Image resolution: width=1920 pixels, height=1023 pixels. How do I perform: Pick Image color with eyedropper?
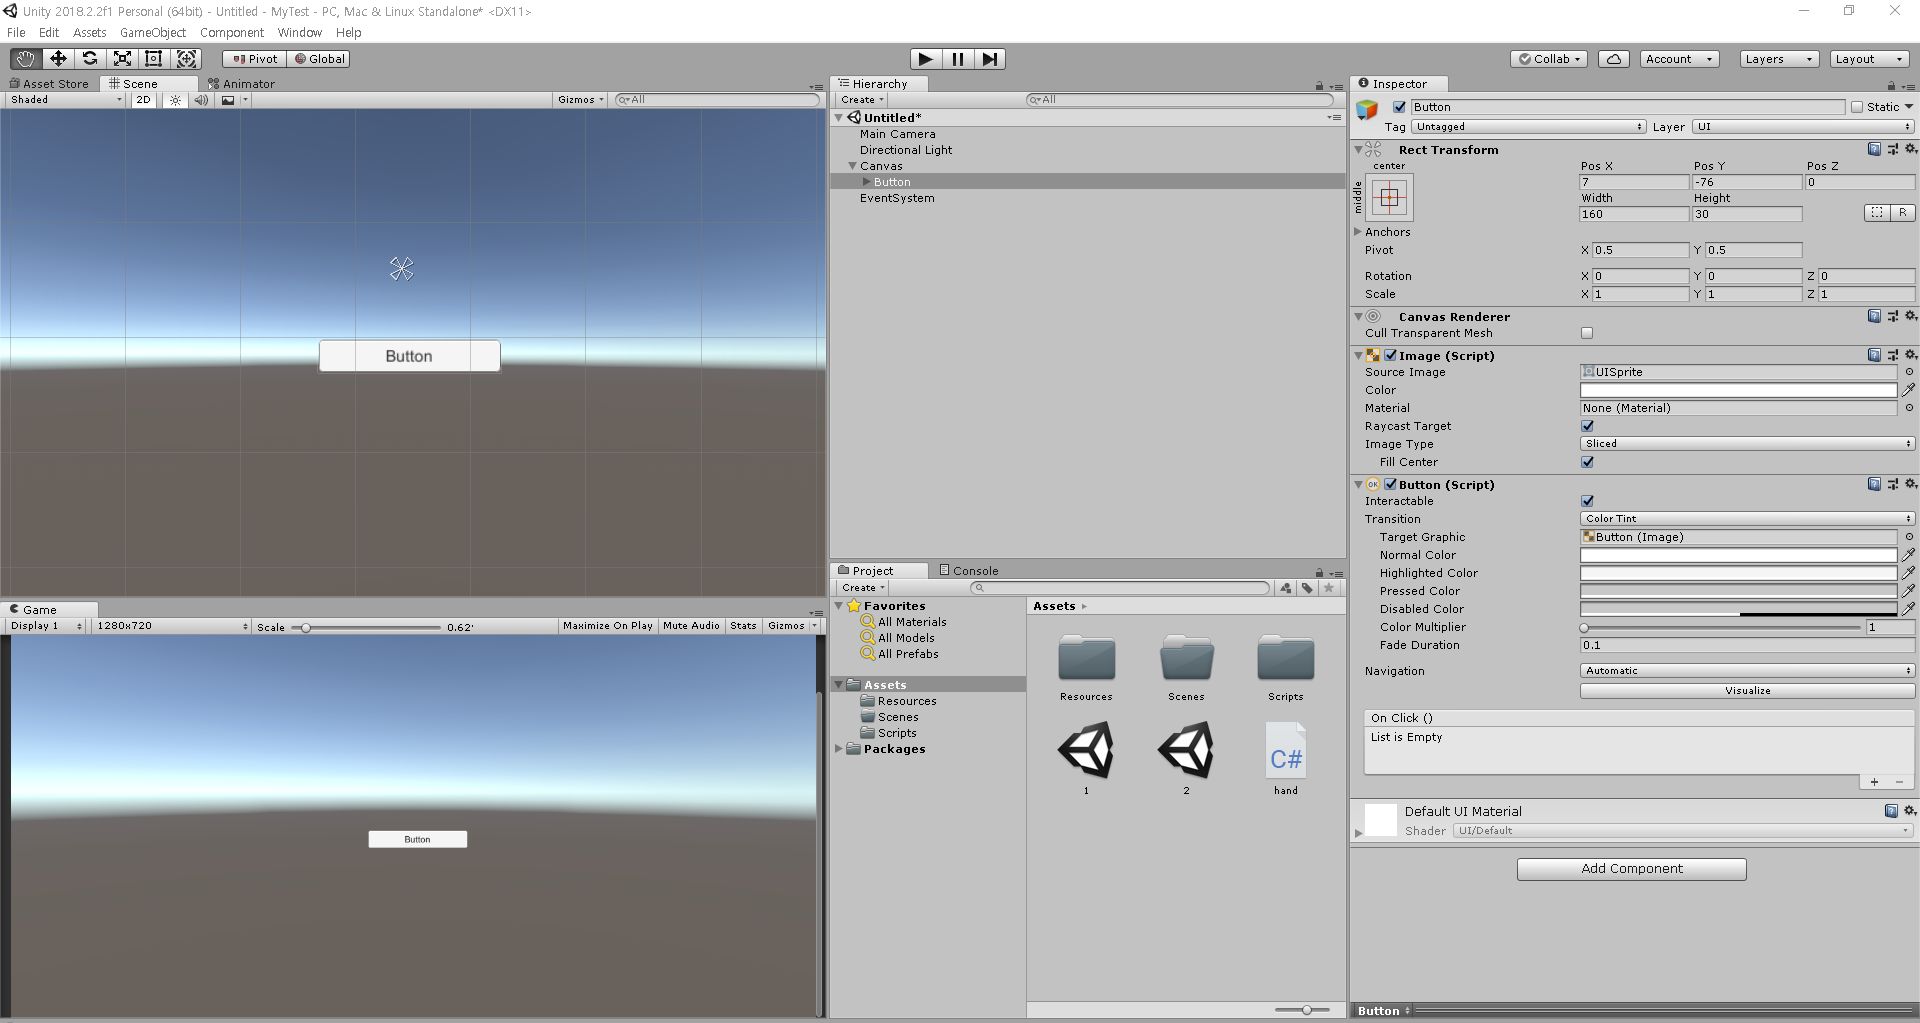point(1908,390)
